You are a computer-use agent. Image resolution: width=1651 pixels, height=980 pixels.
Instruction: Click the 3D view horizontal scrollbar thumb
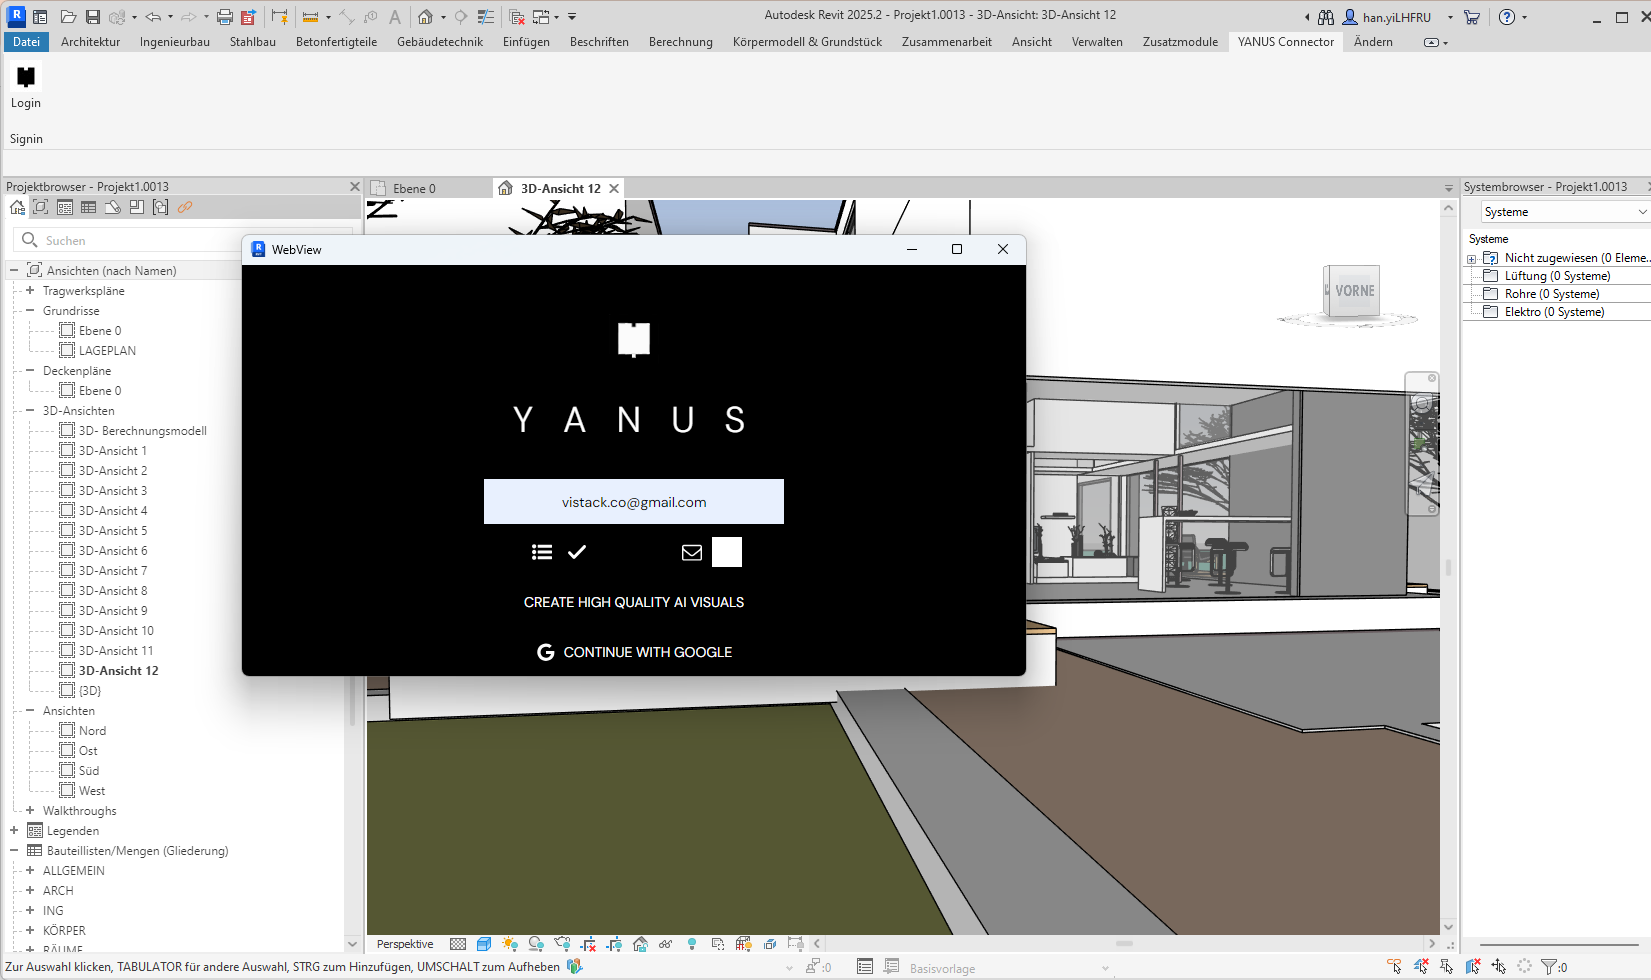pos(1124,943)
